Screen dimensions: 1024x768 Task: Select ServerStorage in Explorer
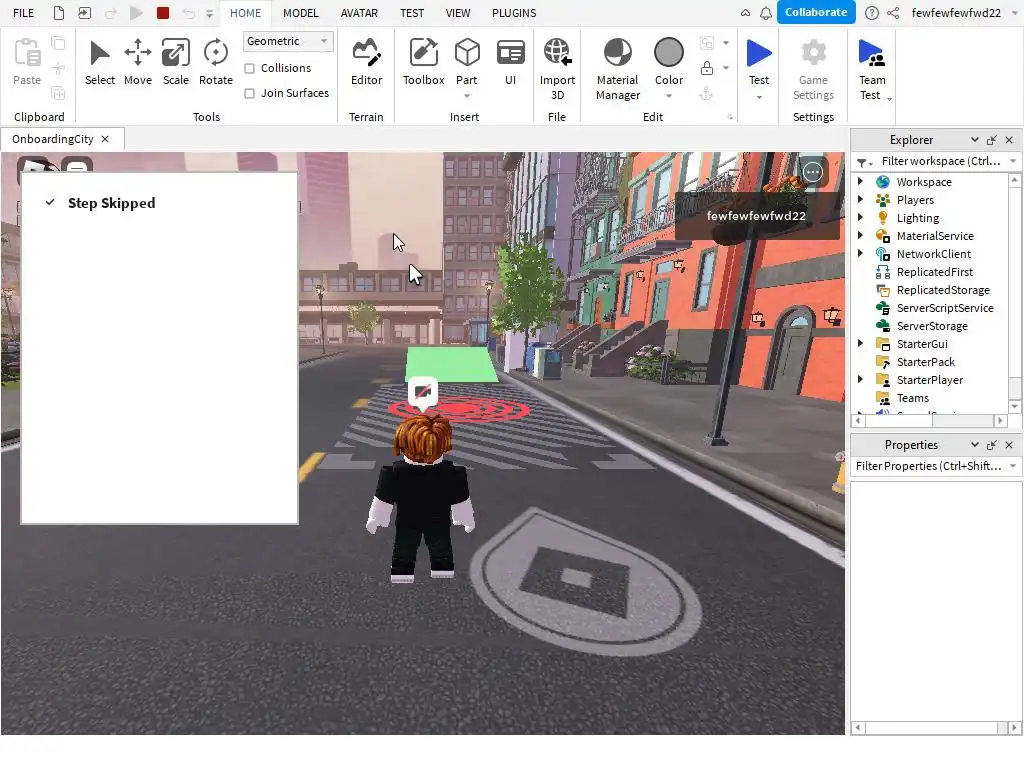tap(931, 326)
